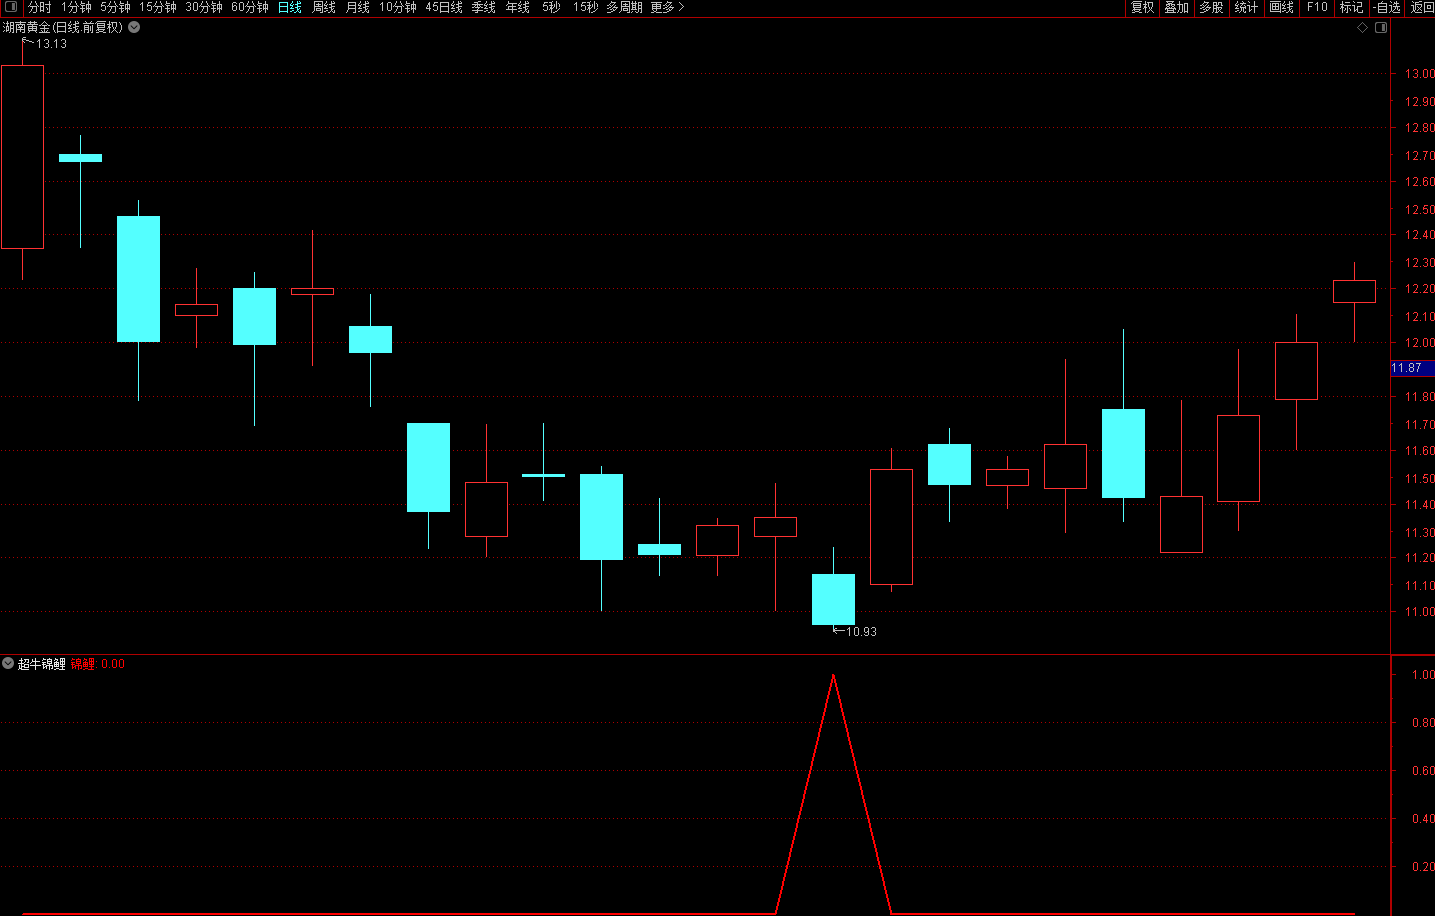Expand the 湖南黄金 chart title dropdown arrow

134,28
